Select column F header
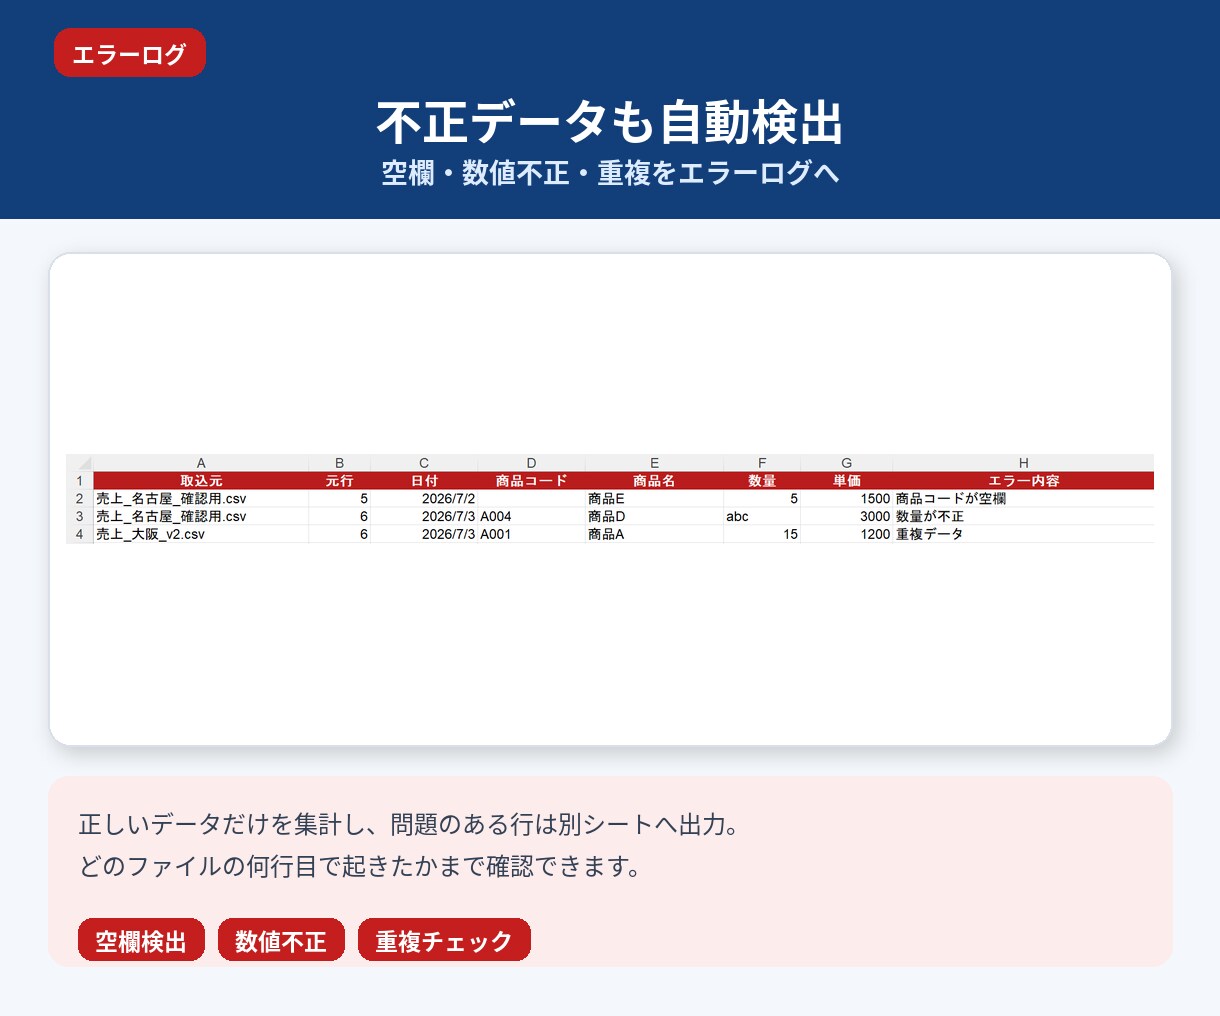Image resolution: width=1220 pixels, height=1016 pixels. [762, 463]
